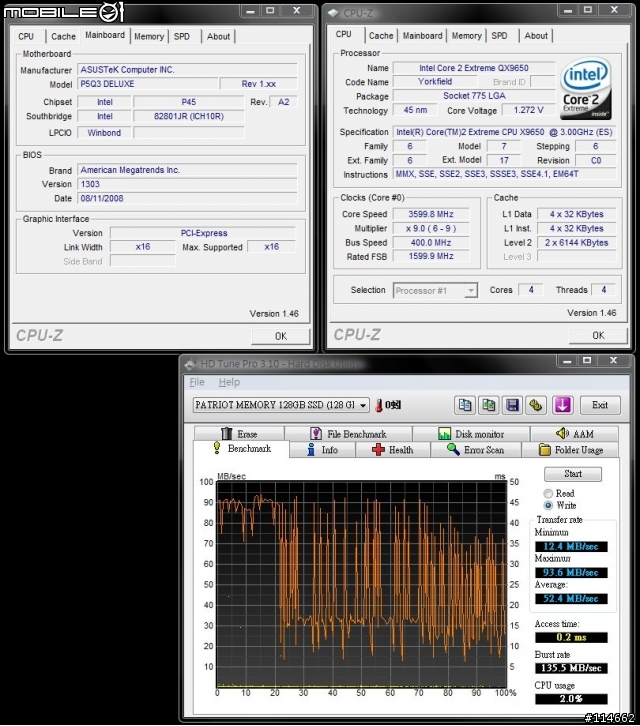Click the PCI-Express graphic interface version field
The image size is (640, 726).
coord(203,233)
